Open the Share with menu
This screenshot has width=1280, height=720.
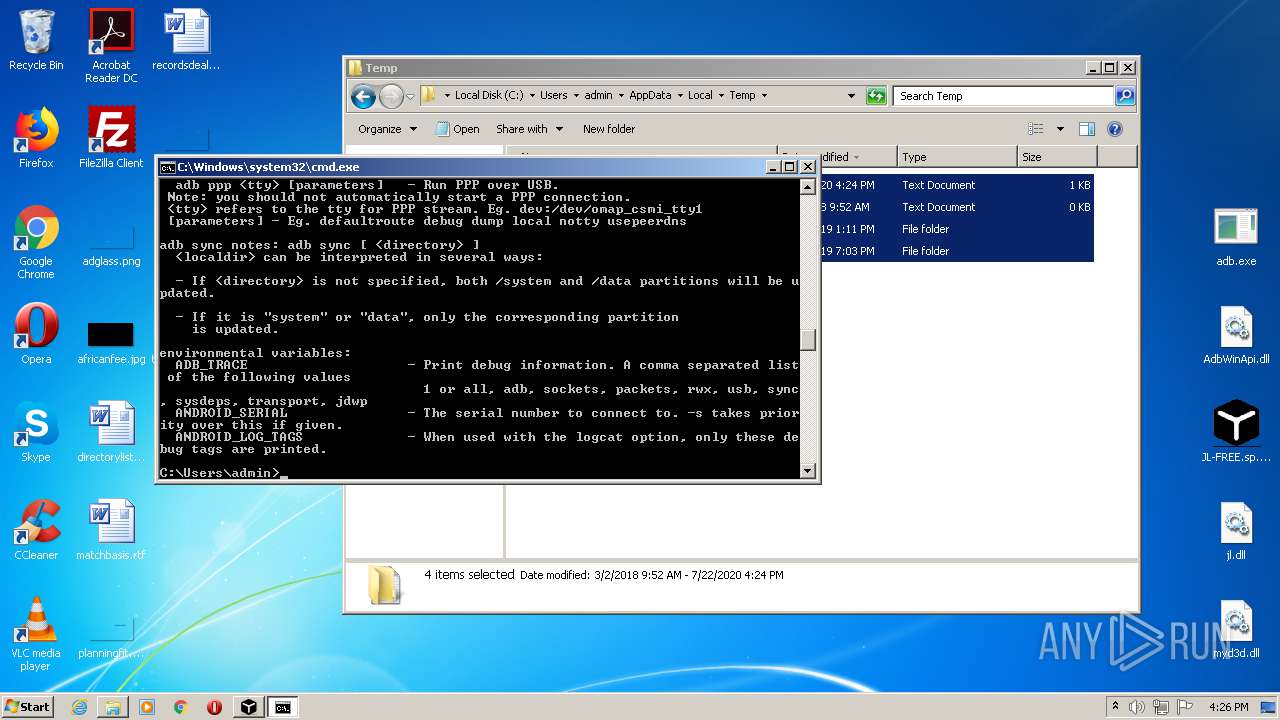tap(529, 129)
